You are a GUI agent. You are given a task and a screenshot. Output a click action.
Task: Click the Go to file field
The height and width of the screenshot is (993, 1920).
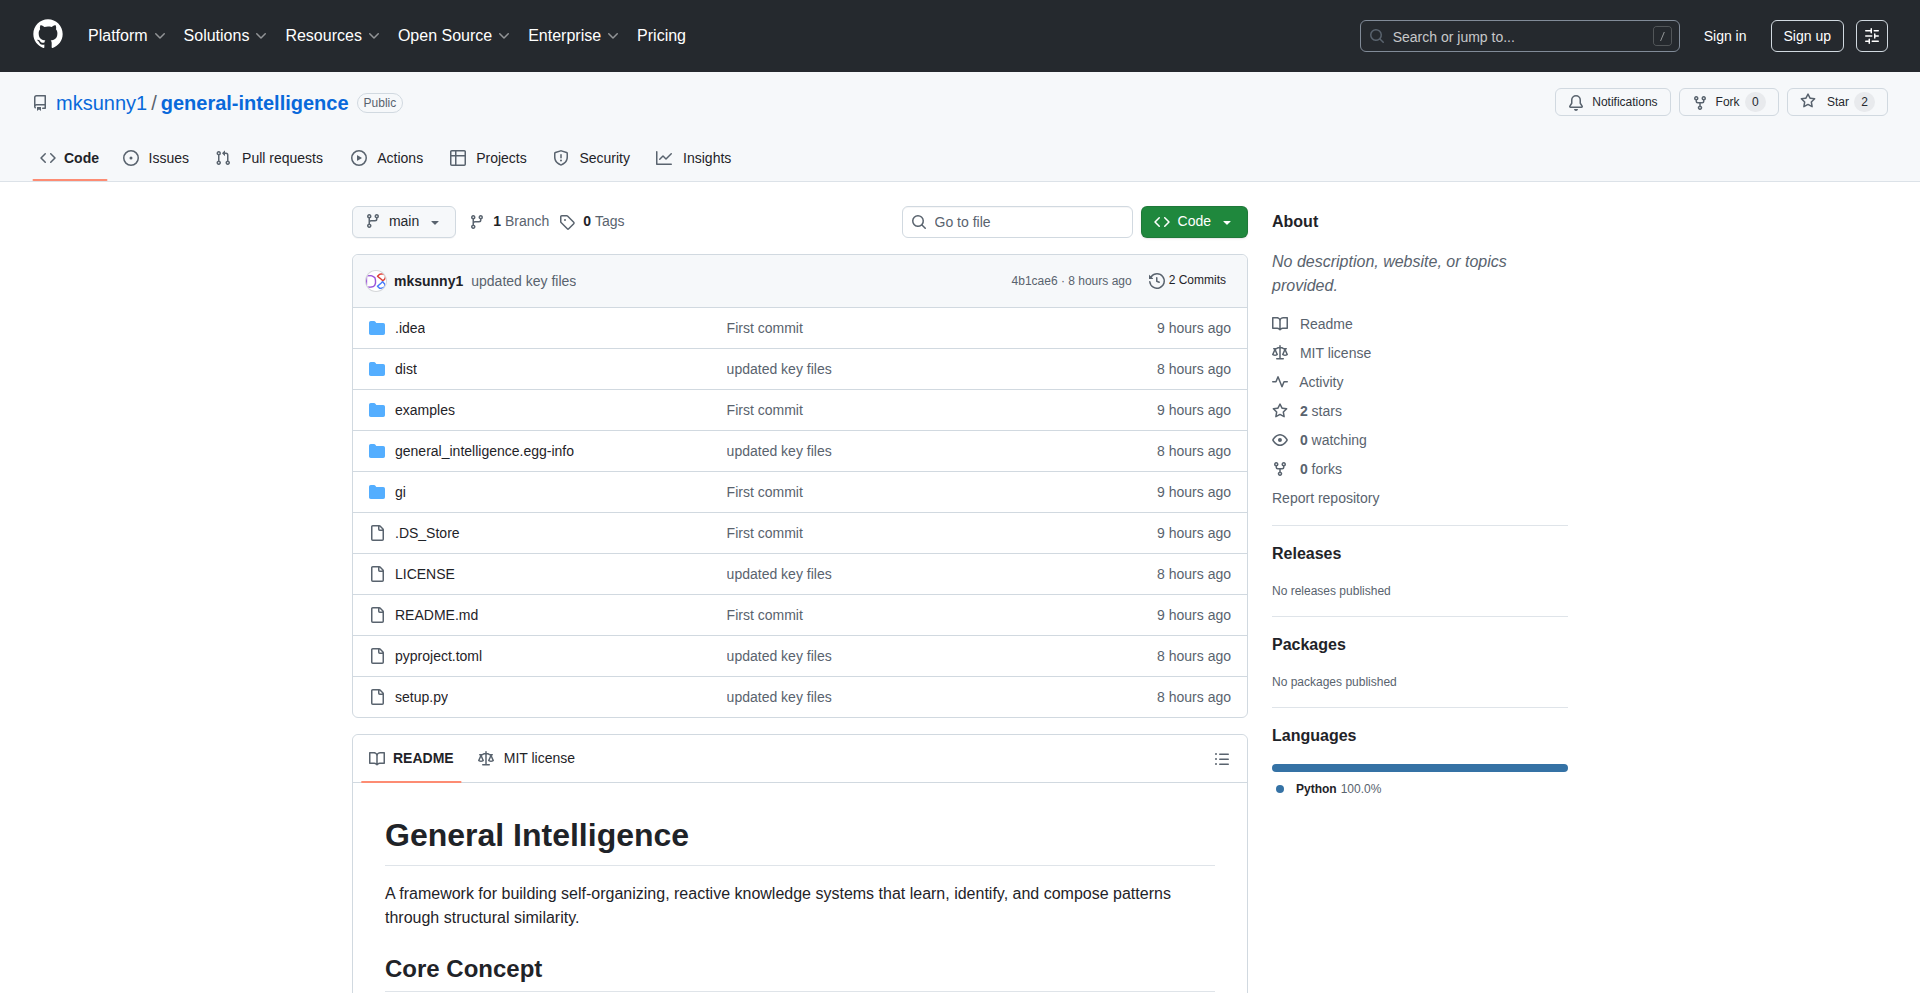1016,222
